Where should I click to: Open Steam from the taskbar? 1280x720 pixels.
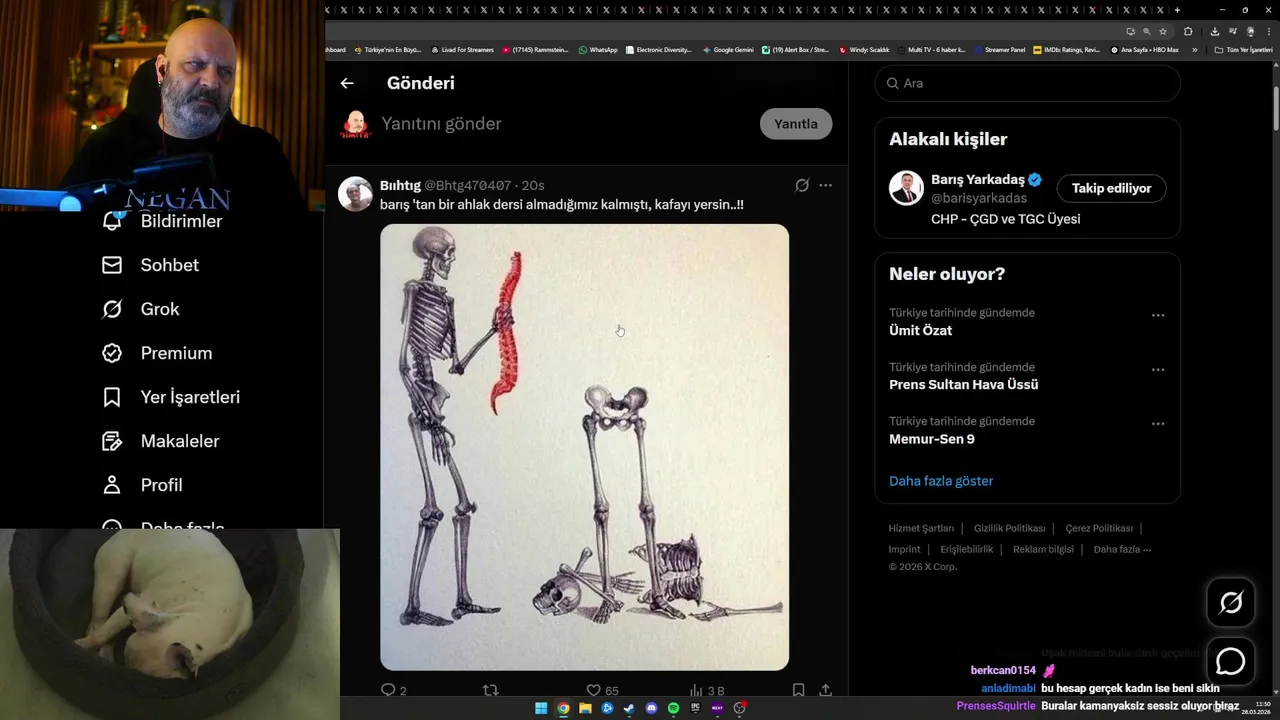coord(629,708)
